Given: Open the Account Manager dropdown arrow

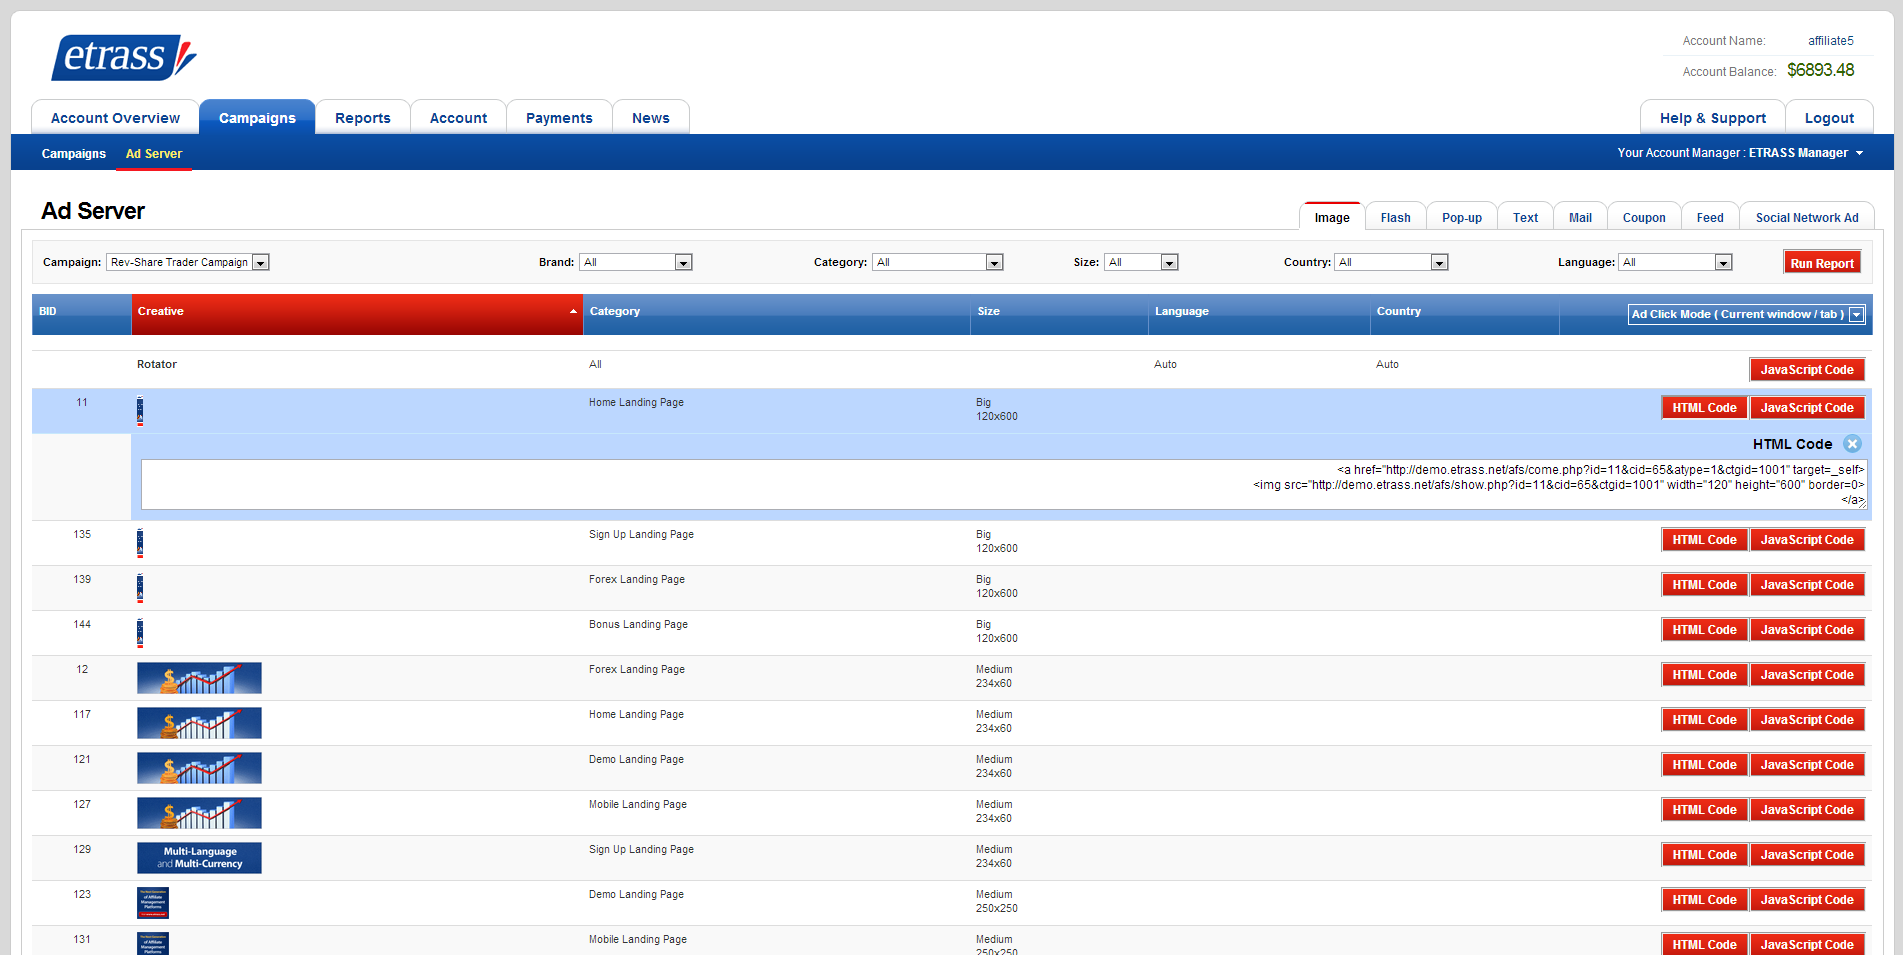Looking at the screenshot, I should coord(1859,153).
